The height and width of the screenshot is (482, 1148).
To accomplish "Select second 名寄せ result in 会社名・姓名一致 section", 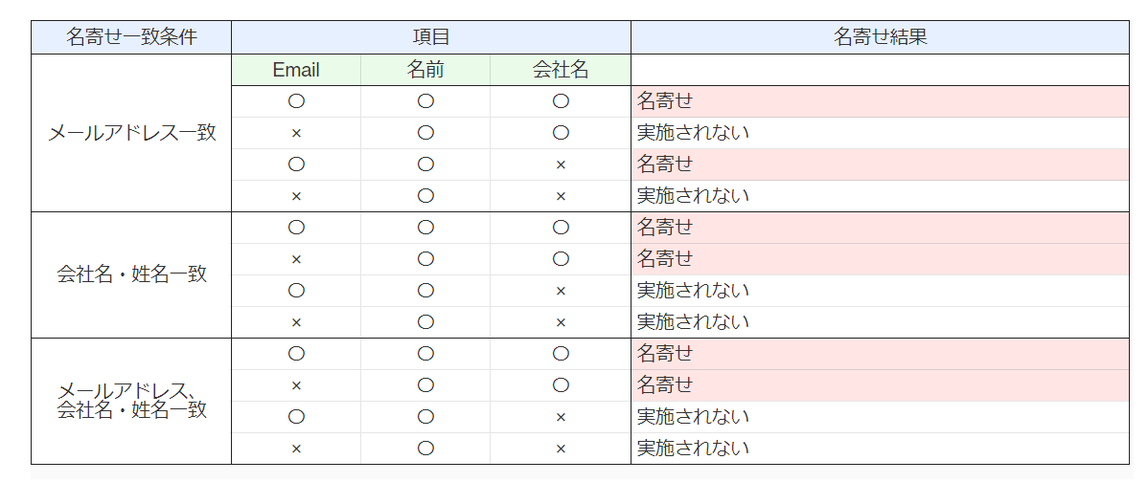I will click(x=880, y=259).
